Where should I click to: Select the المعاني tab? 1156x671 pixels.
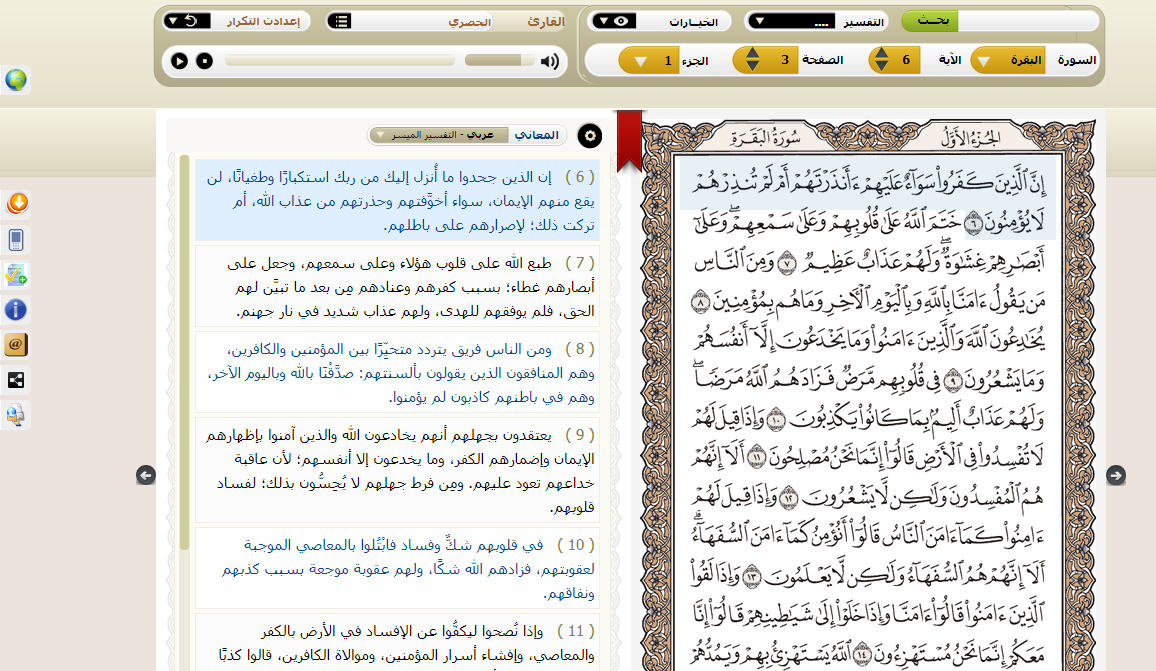537,135
